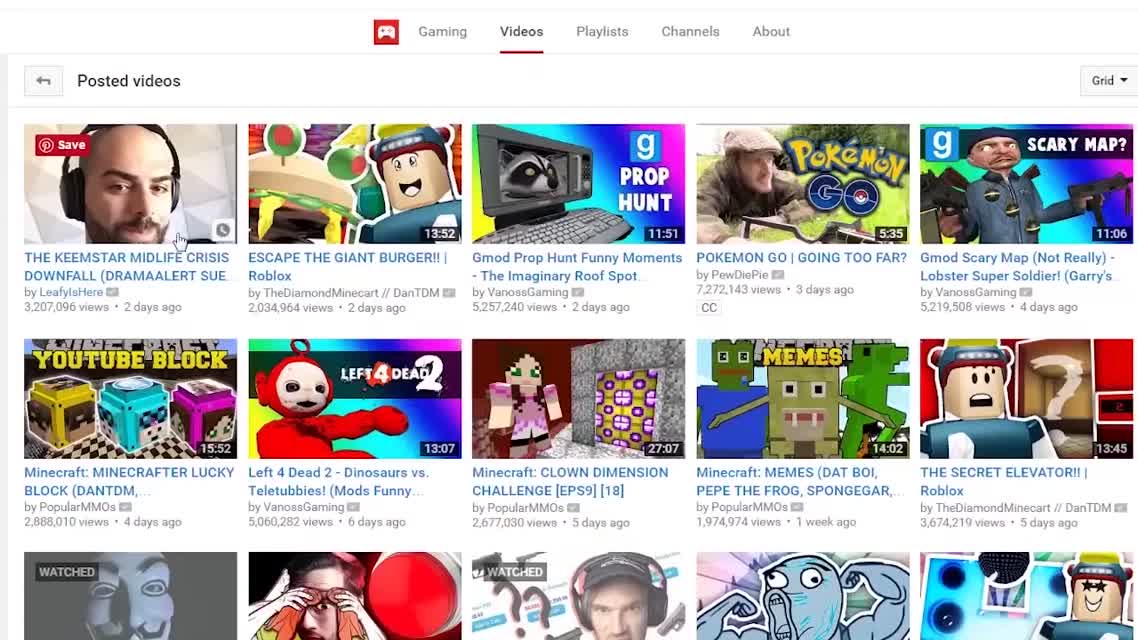Open the blue muscular meme face thumbnail
This screenshot has height=640, width=1138.
(803, 596)
